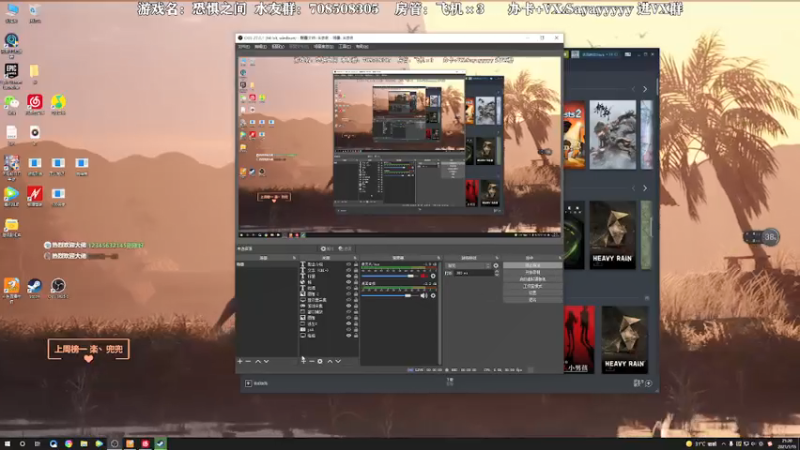Toggle visibility eye of the topmost source

pyautogui.click(x=349, y=264)
